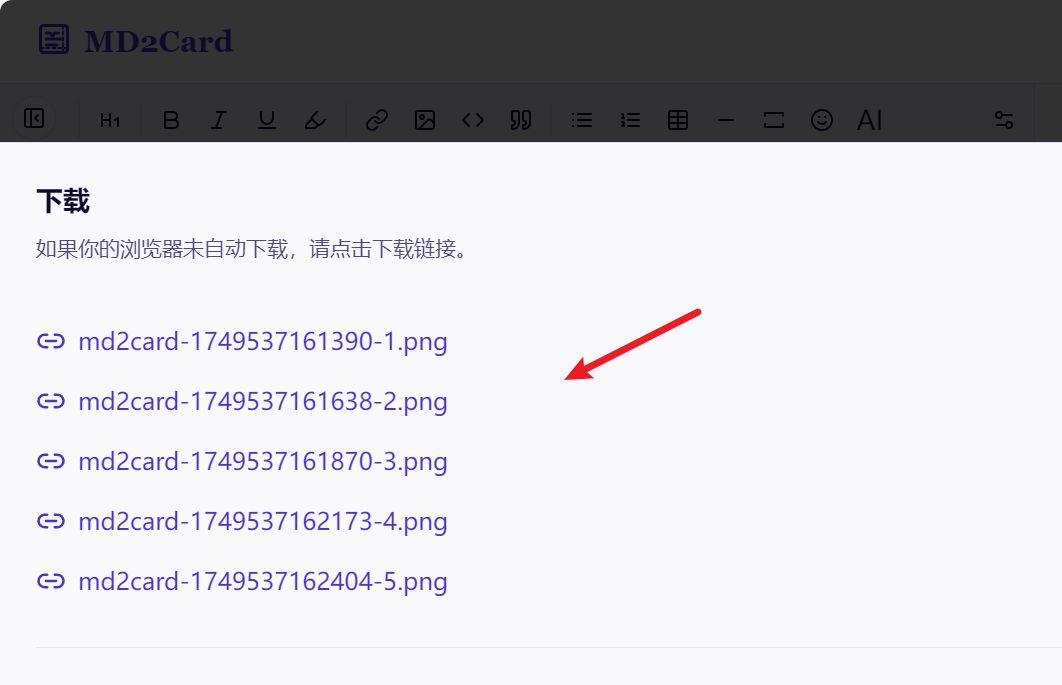Viewport: 1062px width, 685px height.
Task: Download md2card-1749537161390-1.png
Action: point(262,342)
